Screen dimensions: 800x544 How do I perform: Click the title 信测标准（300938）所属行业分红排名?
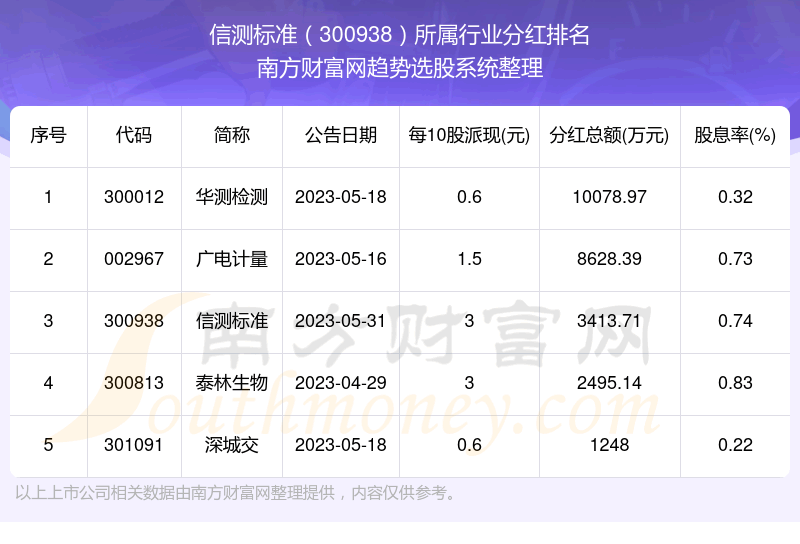pos(400,36)
